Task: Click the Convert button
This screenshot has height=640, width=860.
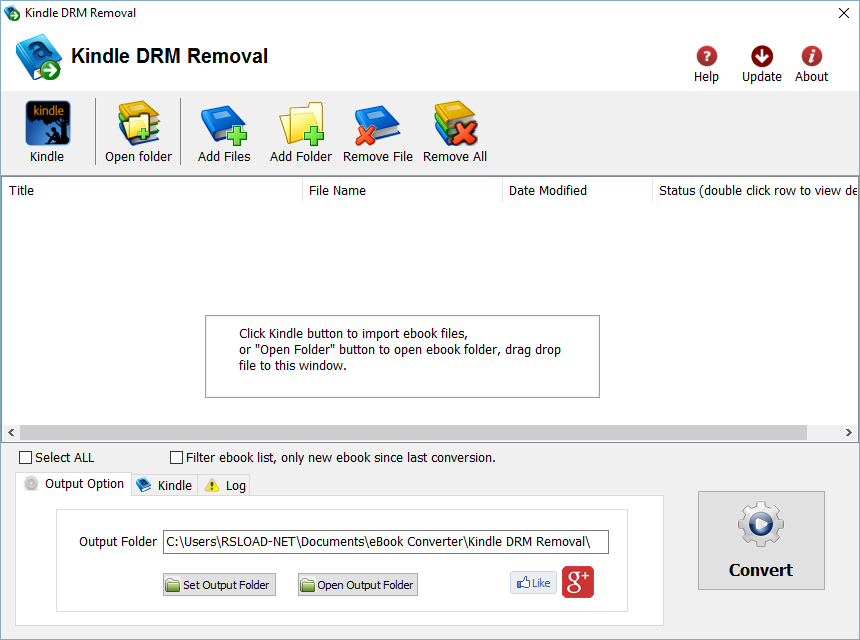Action: pos(761,540)
